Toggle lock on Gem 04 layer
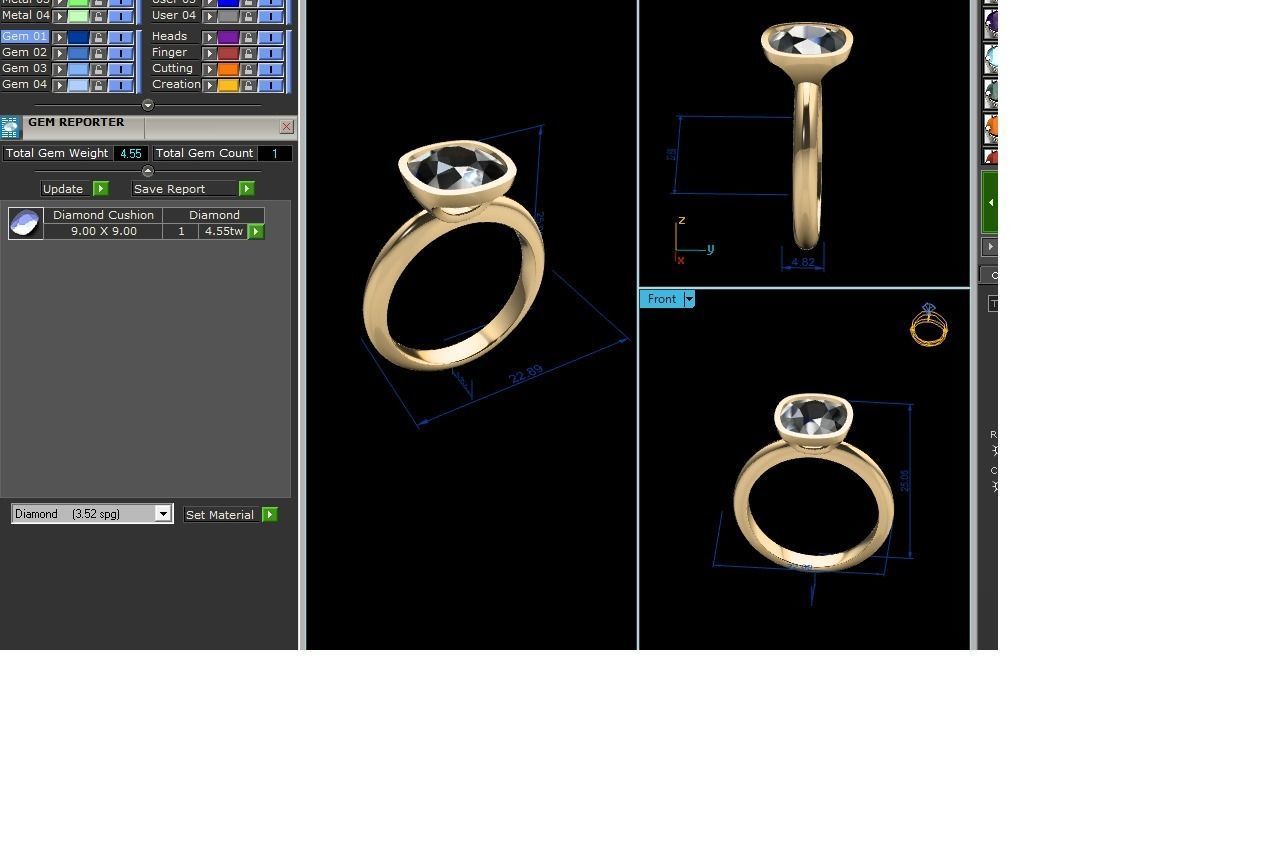Image resolution: width=1274 pixels, height=865 pixels. click(x=98, y=85)
